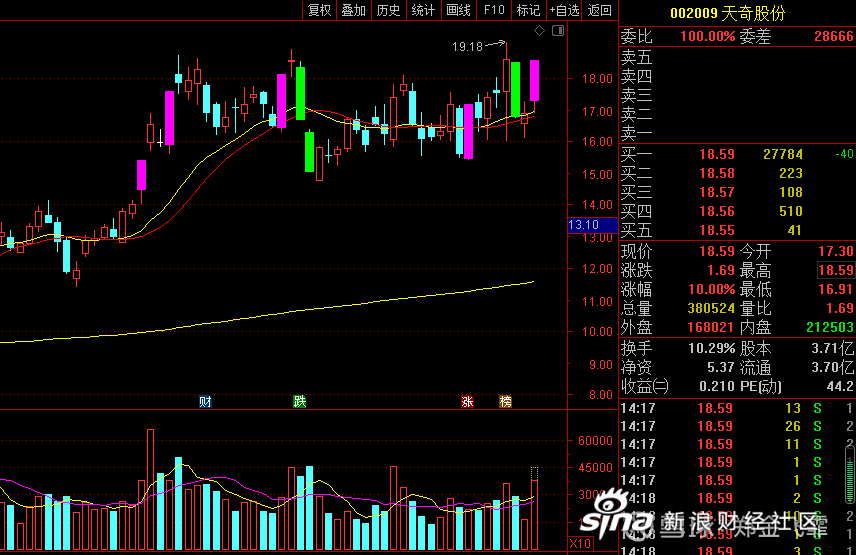Click the 财 finance marker icon
The height and width of the screenshot is (555, 856).
click(205, 402)
